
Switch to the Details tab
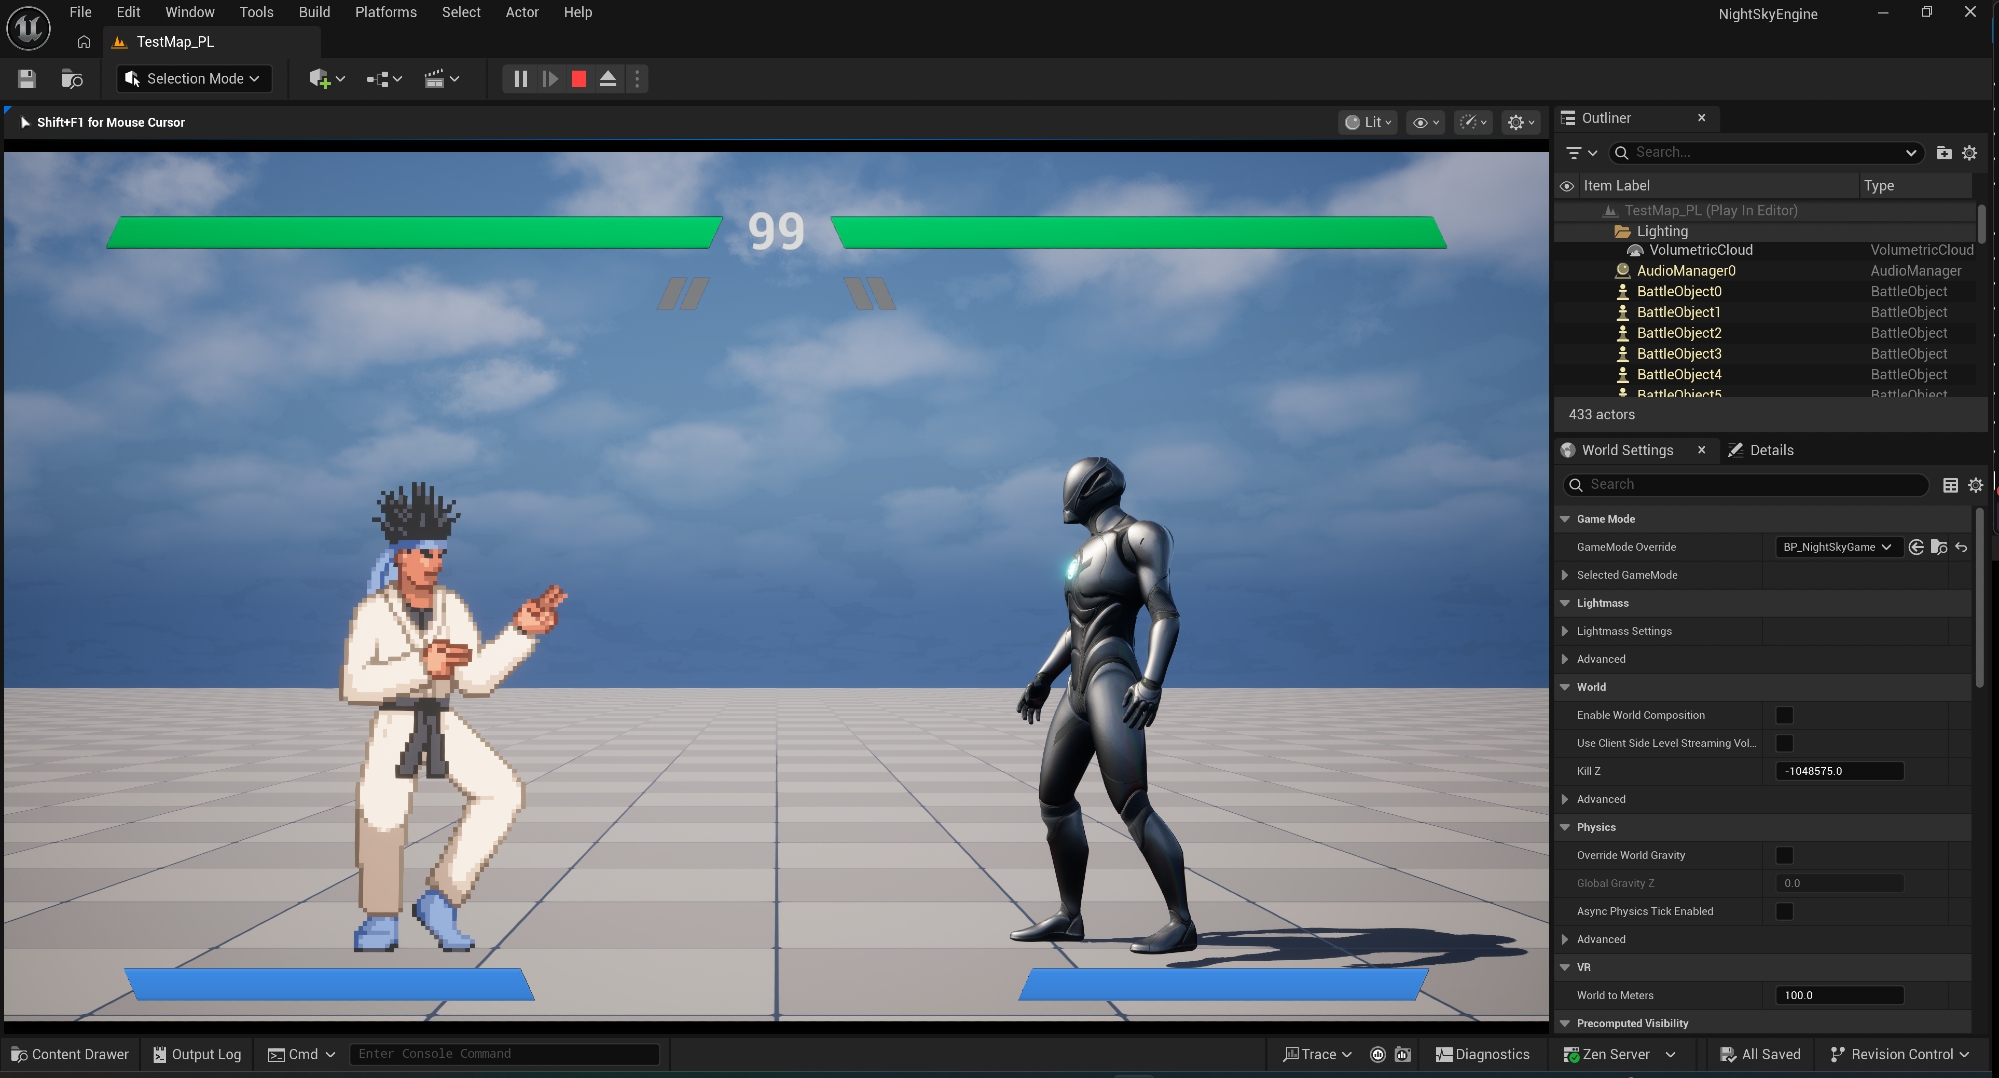tap(1771, 450)
